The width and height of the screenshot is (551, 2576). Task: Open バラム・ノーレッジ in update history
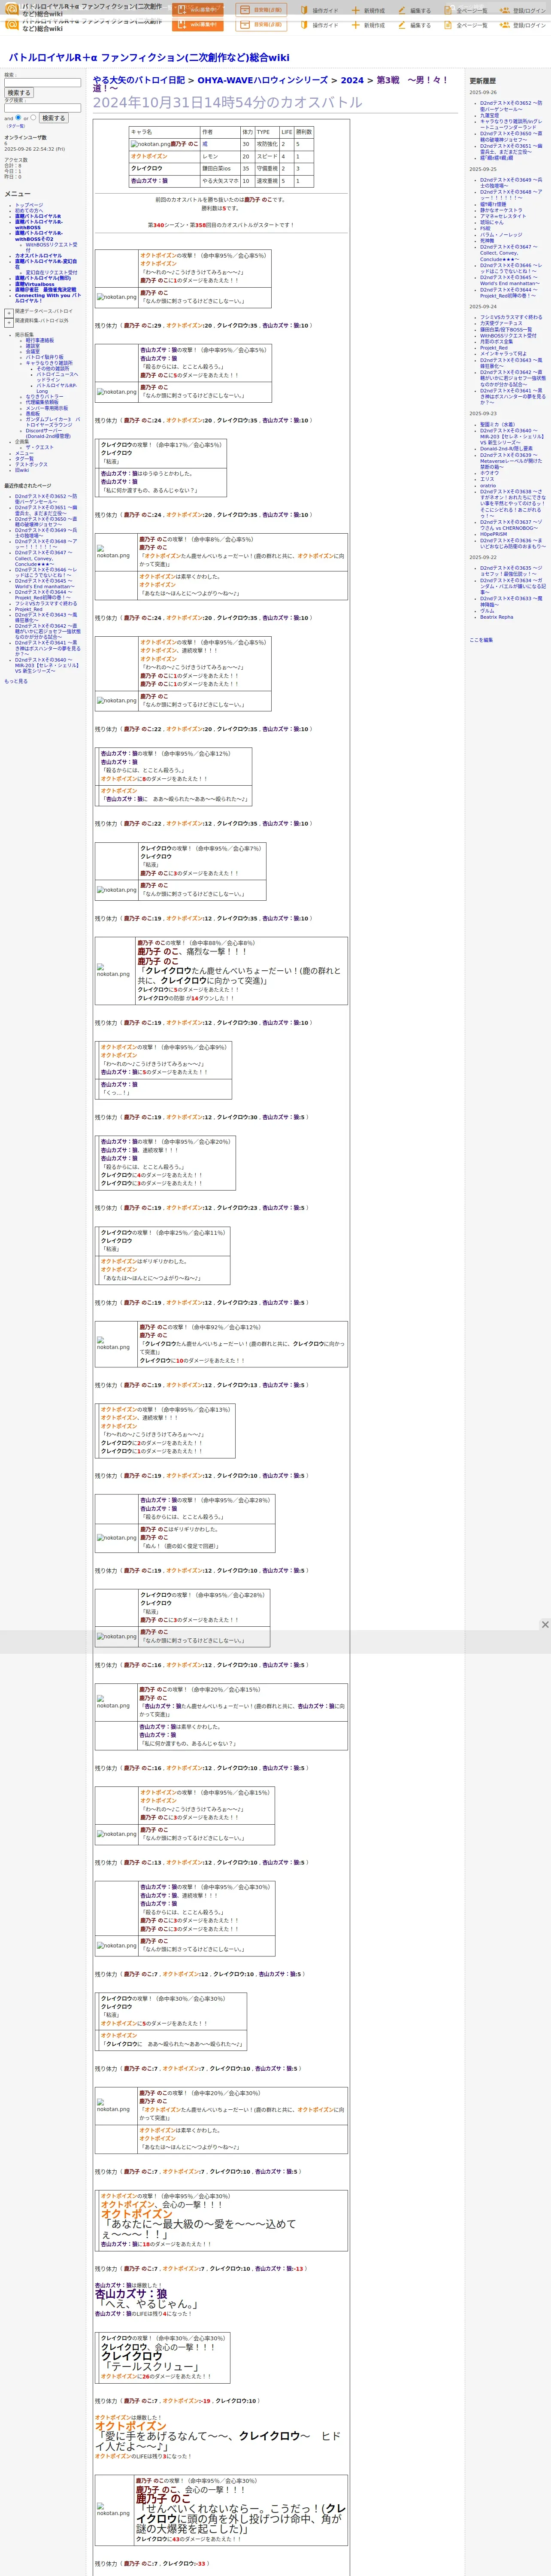(501, 235)
